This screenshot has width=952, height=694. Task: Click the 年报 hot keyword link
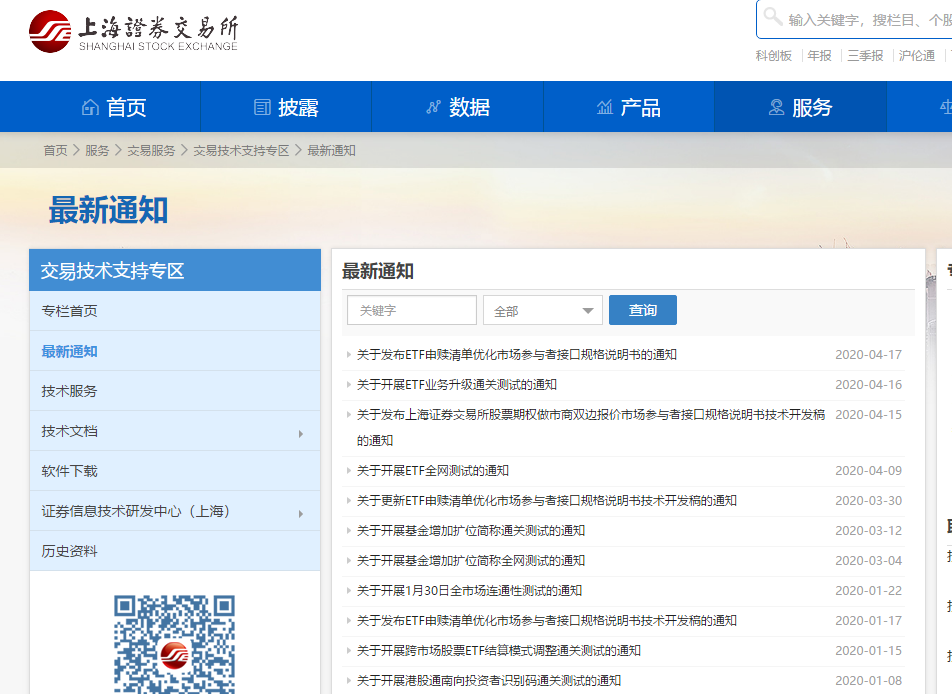[x=819, y=56]
